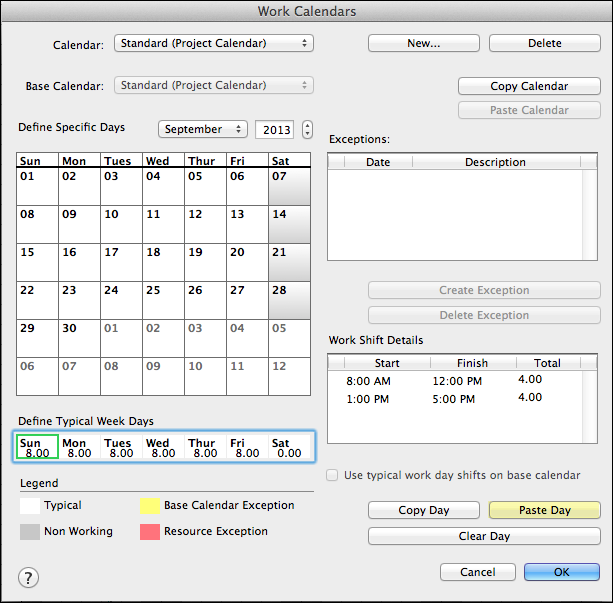613x603 pixels.
Task: Enable use typical work day shifts checkbox
Action: tap(334, 475)
